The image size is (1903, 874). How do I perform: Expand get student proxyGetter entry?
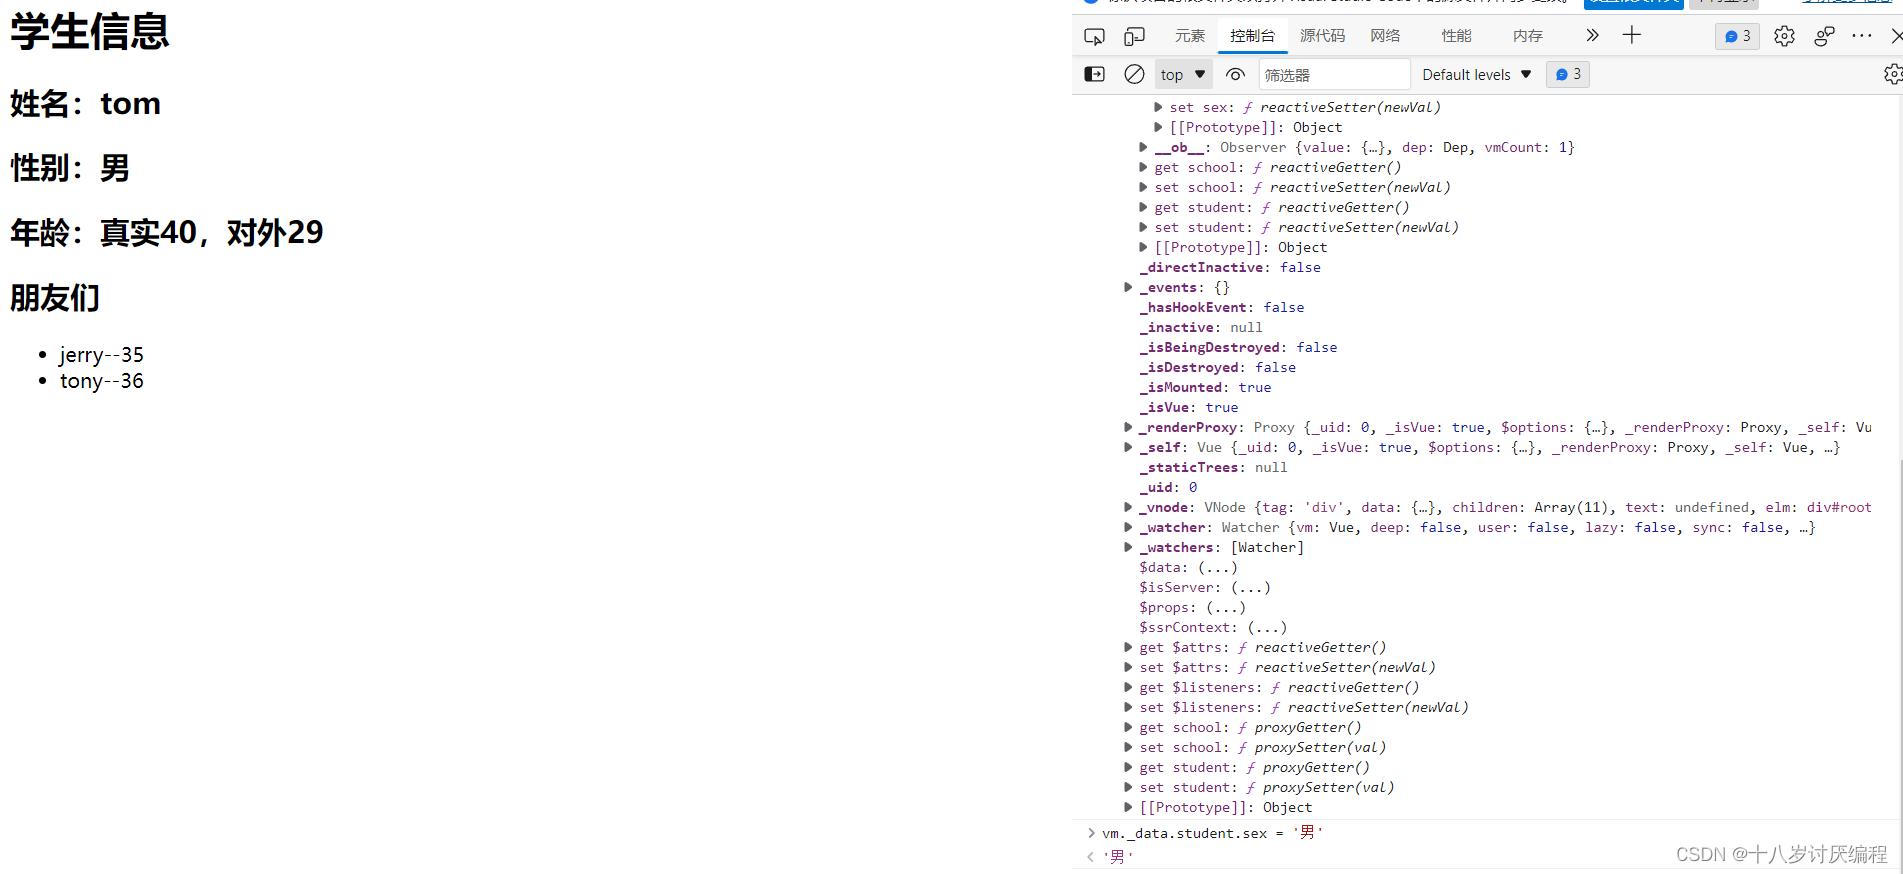[1129, 767]
